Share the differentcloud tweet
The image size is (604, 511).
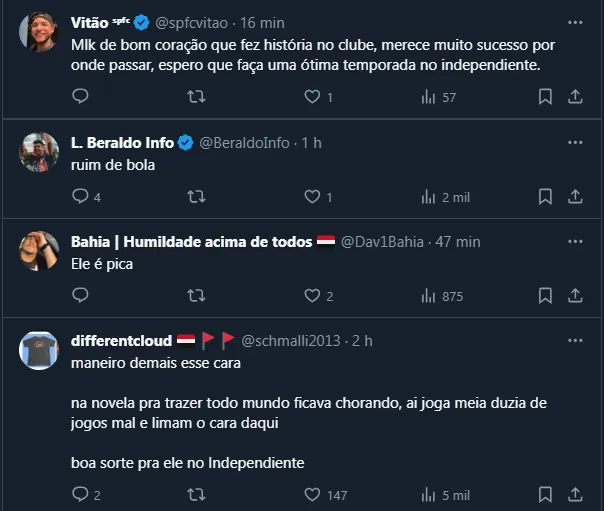[x=575, y=494]
